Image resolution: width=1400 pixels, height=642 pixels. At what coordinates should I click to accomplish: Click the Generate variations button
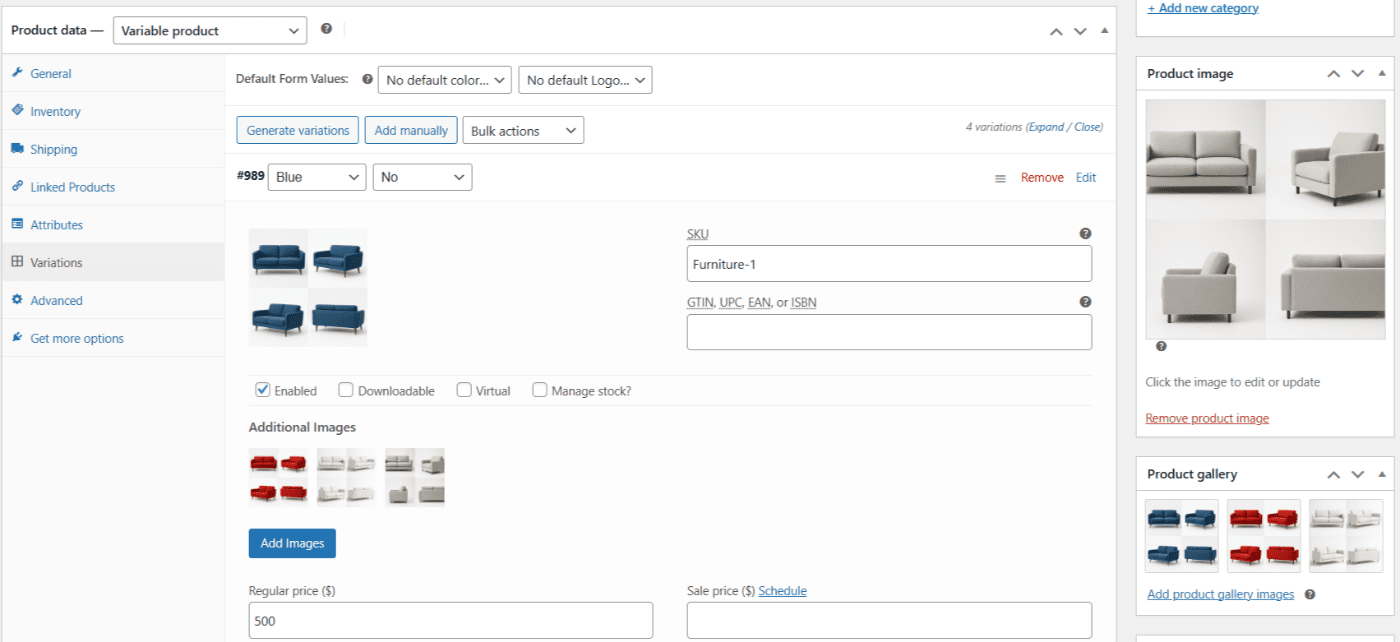(x=297, y=131)
